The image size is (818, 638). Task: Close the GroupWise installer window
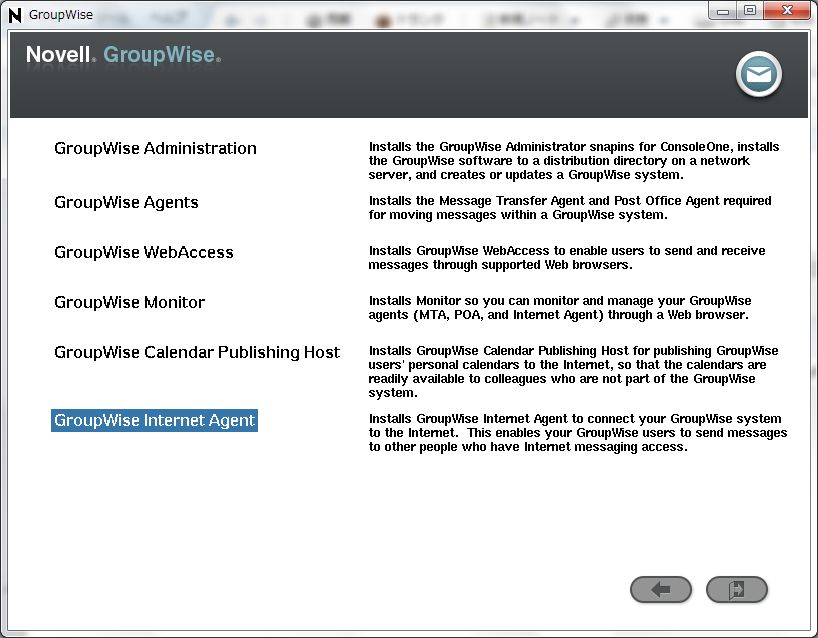click(x=788, y=11)
